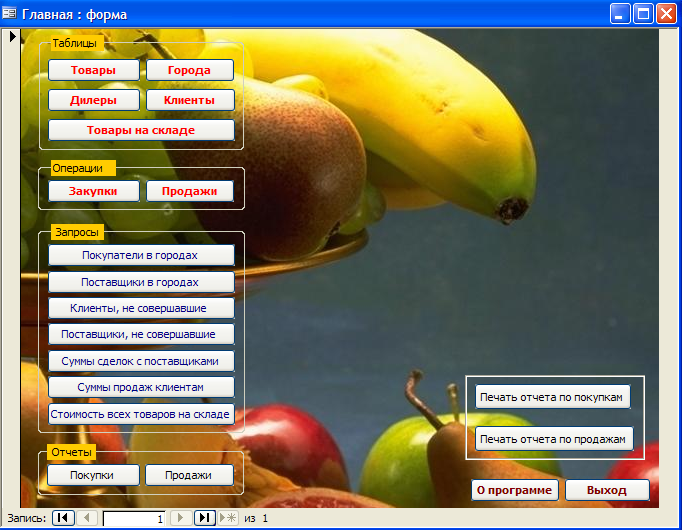The image size is (682, 530).
Task: Click the Выход button
Action: click(607, 490)
